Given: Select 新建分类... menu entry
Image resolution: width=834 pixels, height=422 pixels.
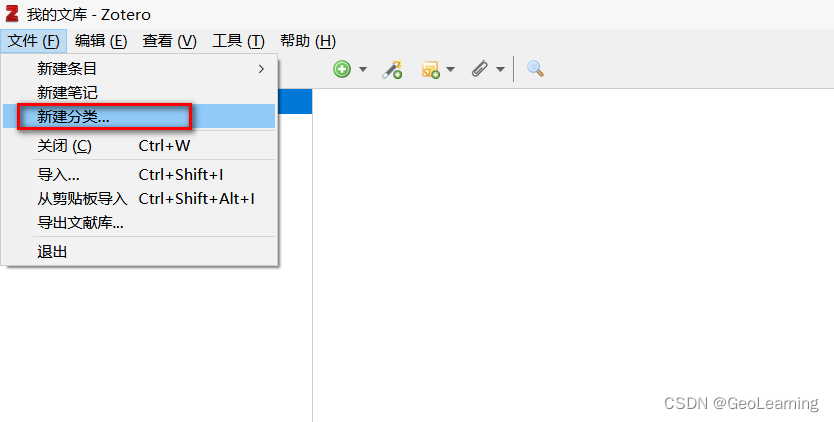Looking at the screenshot, I should (139, 117).
